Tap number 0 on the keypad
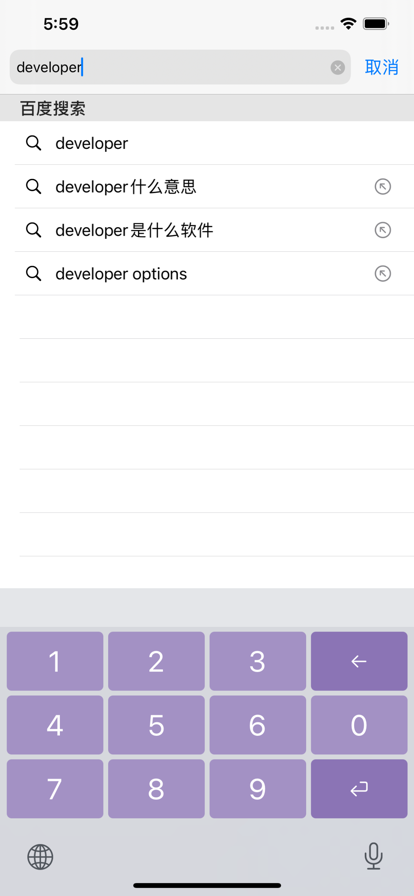The width and height of the screenshot is (414, 896). tap(359, 725)
